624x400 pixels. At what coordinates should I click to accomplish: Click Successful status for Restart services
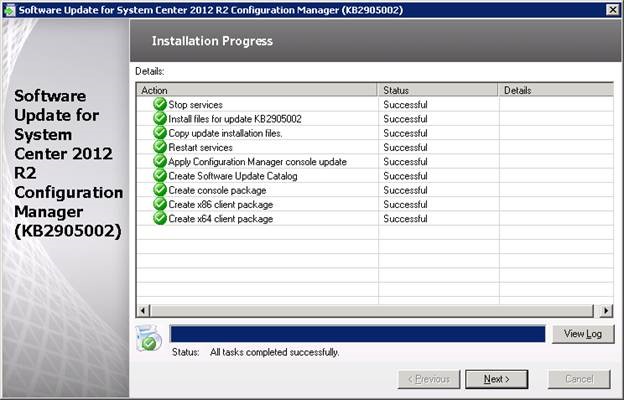405,148
